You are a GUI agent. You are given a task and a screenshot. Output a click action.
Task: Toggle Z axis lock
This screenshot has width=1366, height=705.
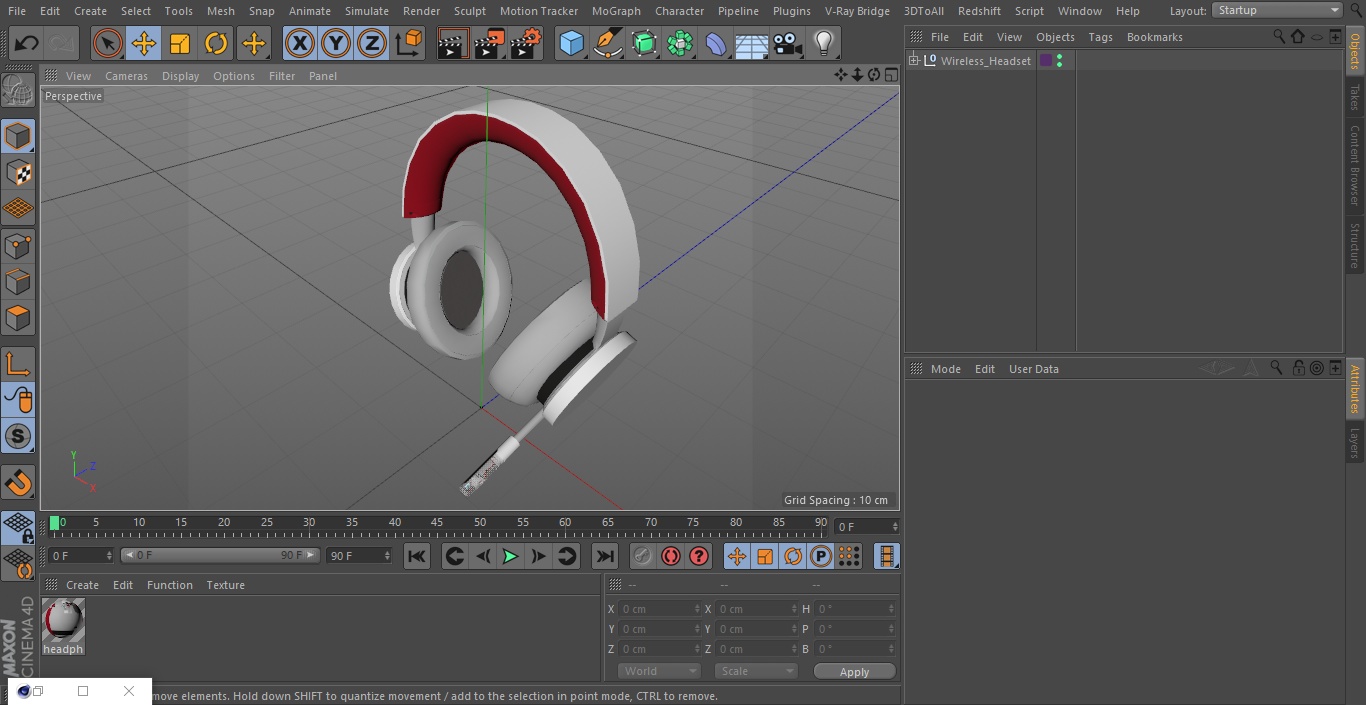tap(372, 43)
